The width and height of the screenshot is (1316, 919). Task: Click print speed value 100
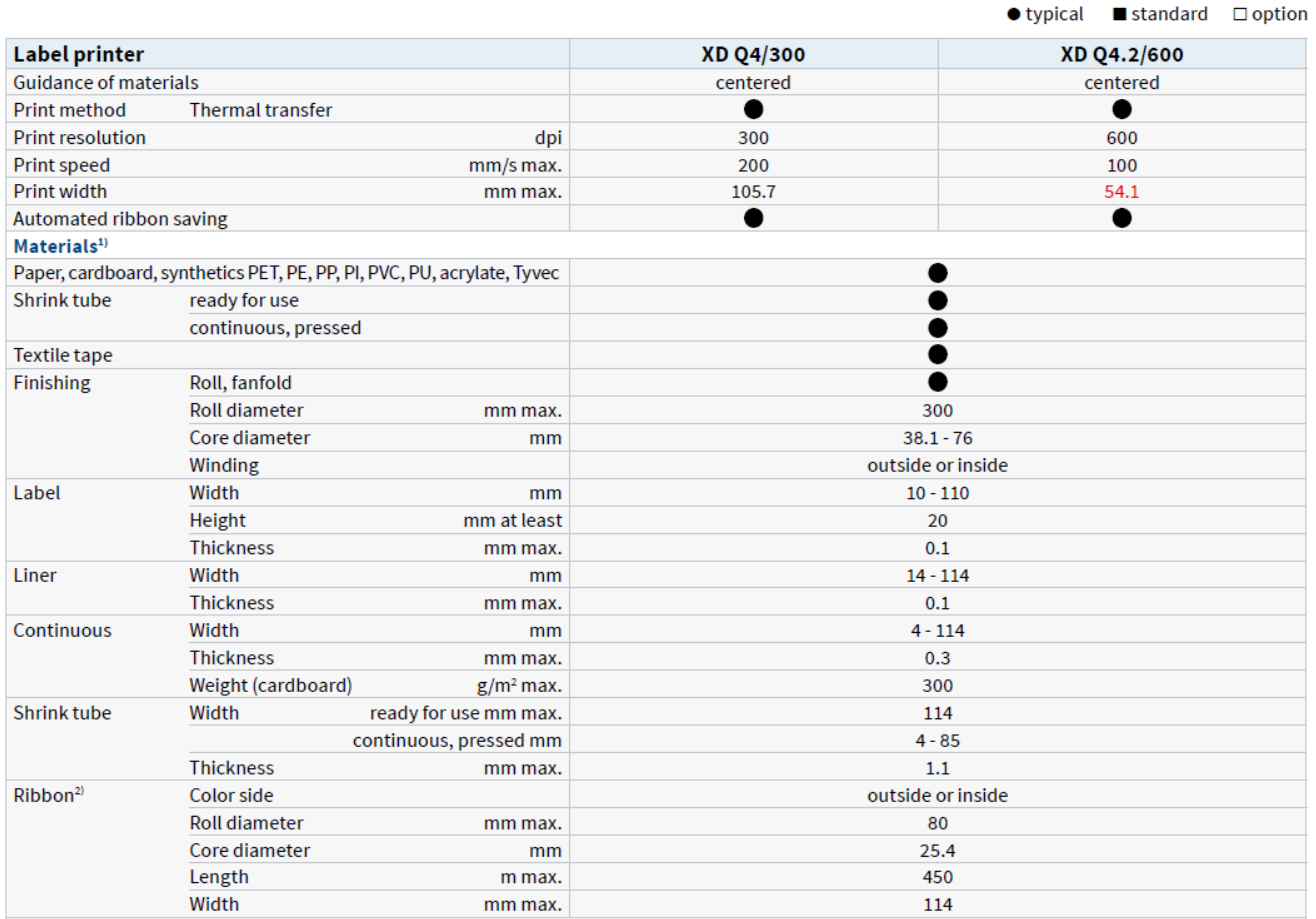[x=1122, y=164]
